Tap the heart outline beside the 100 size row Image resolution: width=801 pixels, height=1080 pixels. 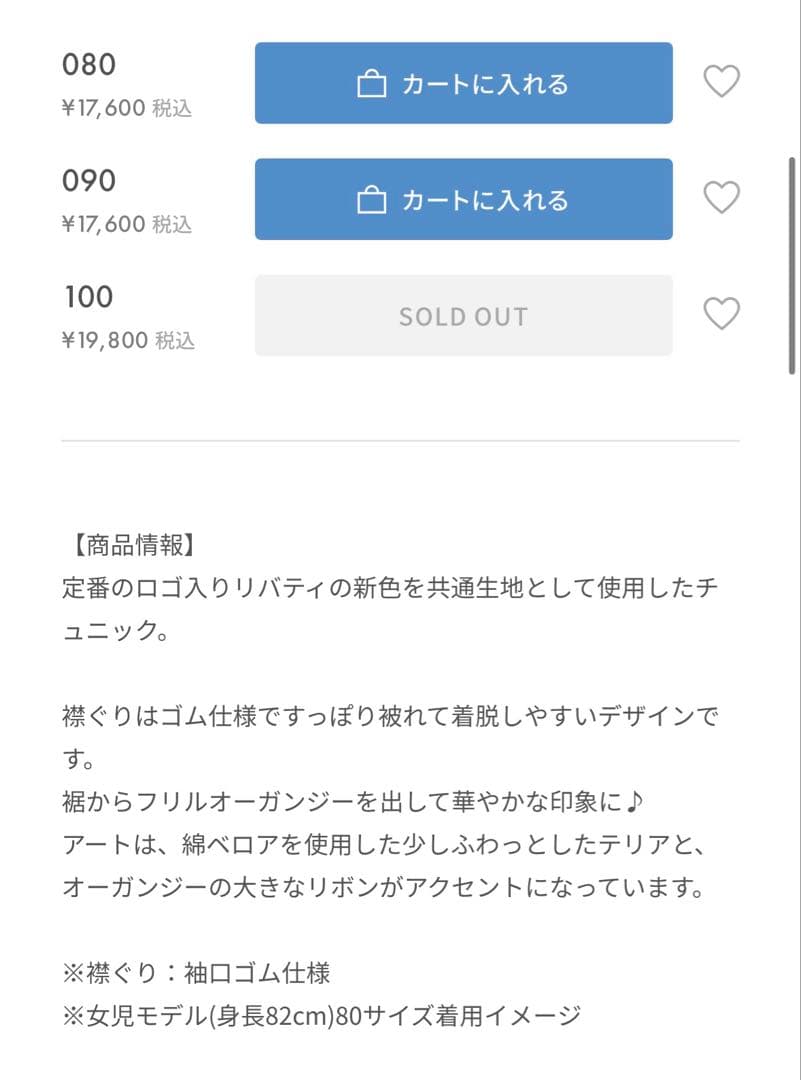[722, 315]
